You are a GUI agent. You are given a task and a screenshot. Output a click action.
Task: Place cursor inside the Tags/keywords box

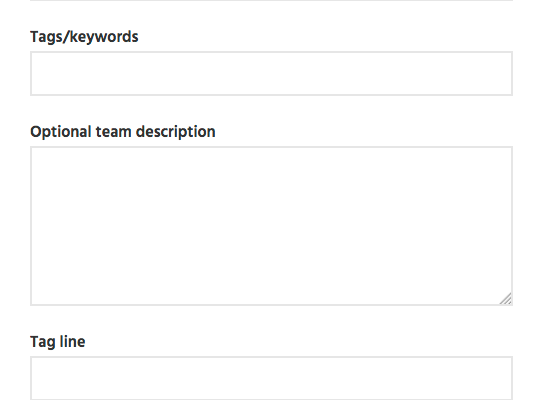271,74
